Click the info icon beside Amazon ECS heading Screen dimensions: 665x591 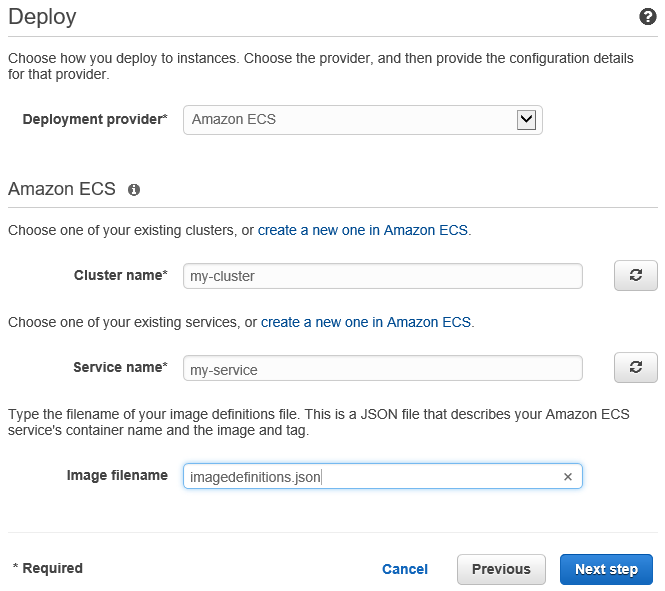[134, 189]
